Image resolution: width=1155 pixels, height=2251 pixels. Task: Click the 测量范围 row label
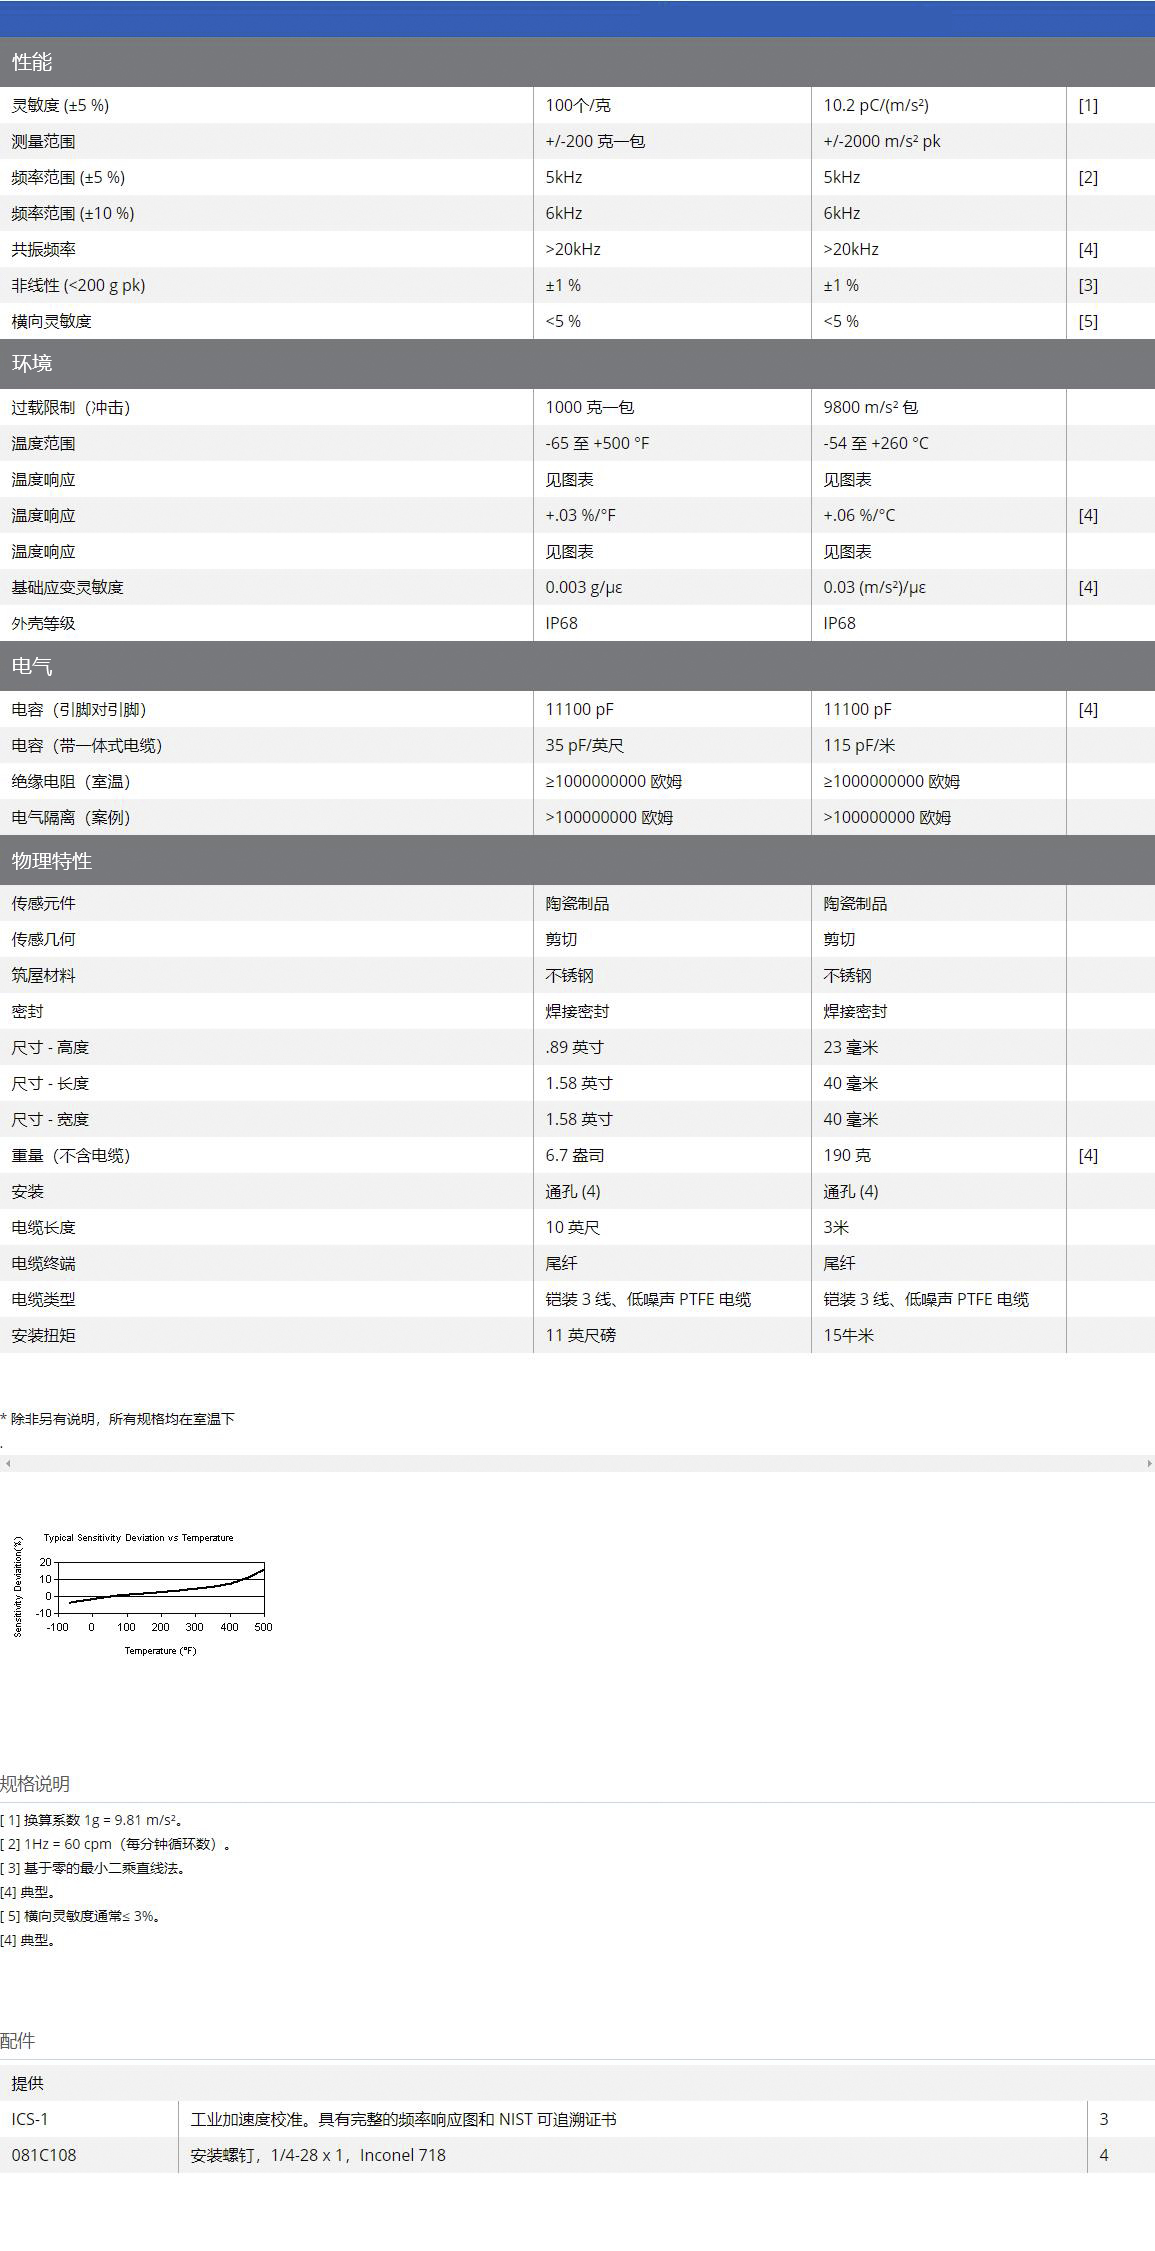pyautogui.click(x=43, y=141)
